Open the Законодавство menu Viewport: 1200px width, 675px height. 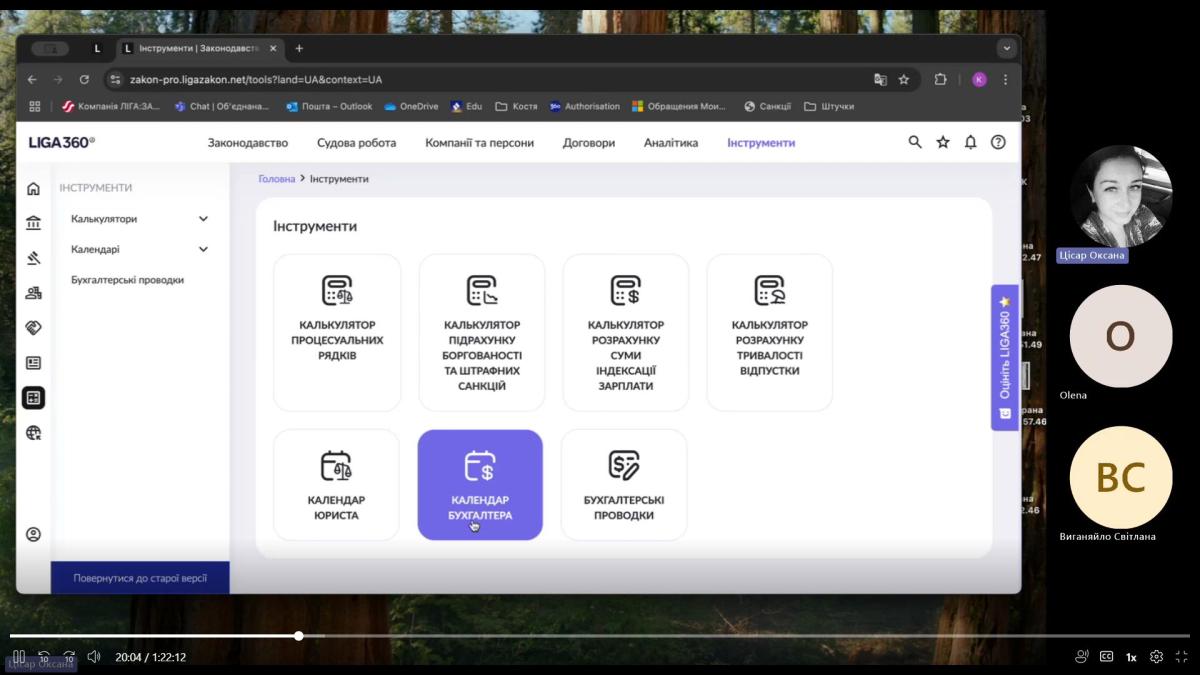[247, 143]
